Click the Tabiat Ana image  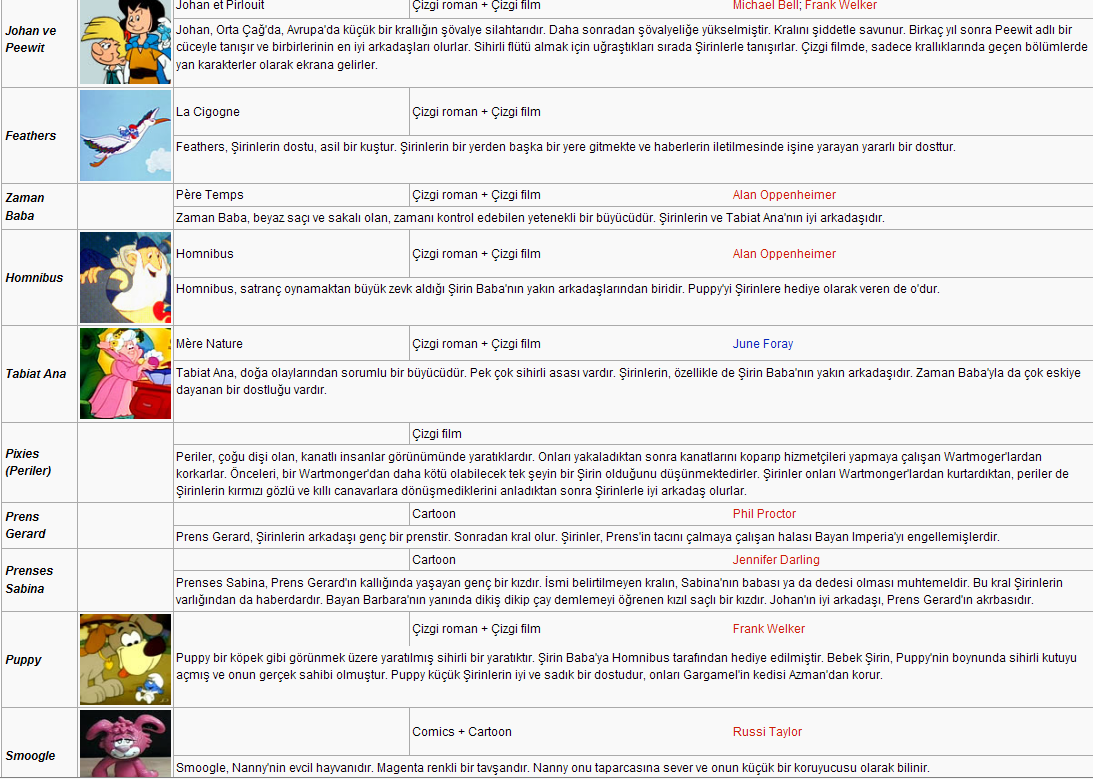click(x=125, y=373)
